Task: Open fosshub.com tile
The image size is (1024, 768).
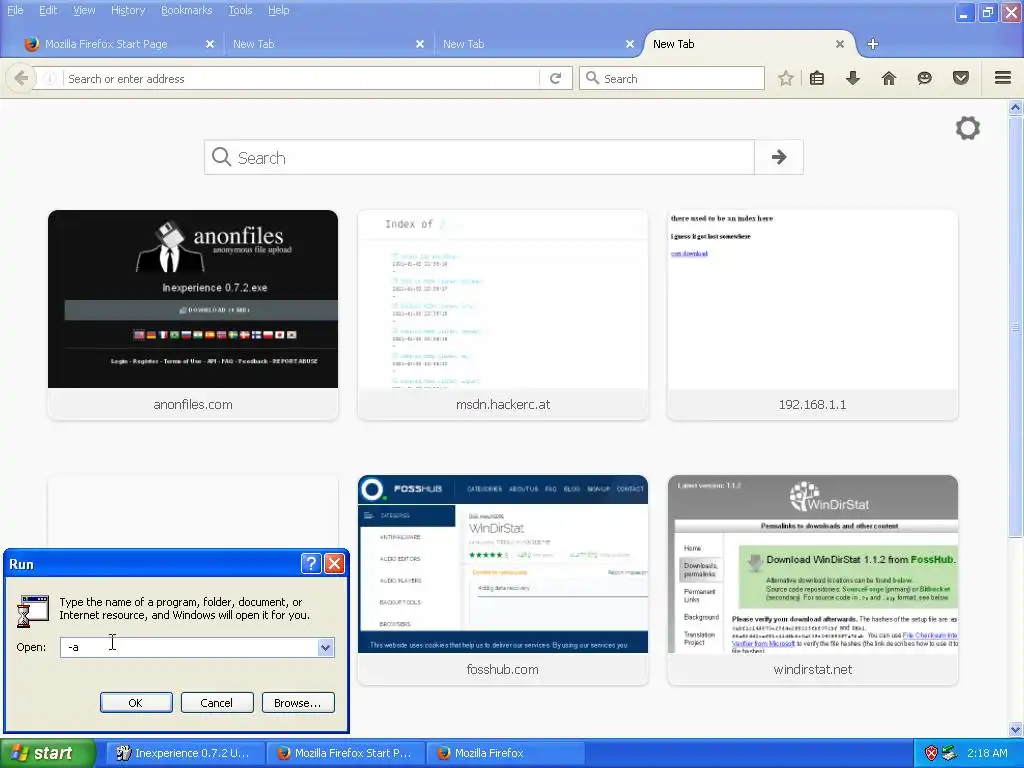Action: click(503, 580)
